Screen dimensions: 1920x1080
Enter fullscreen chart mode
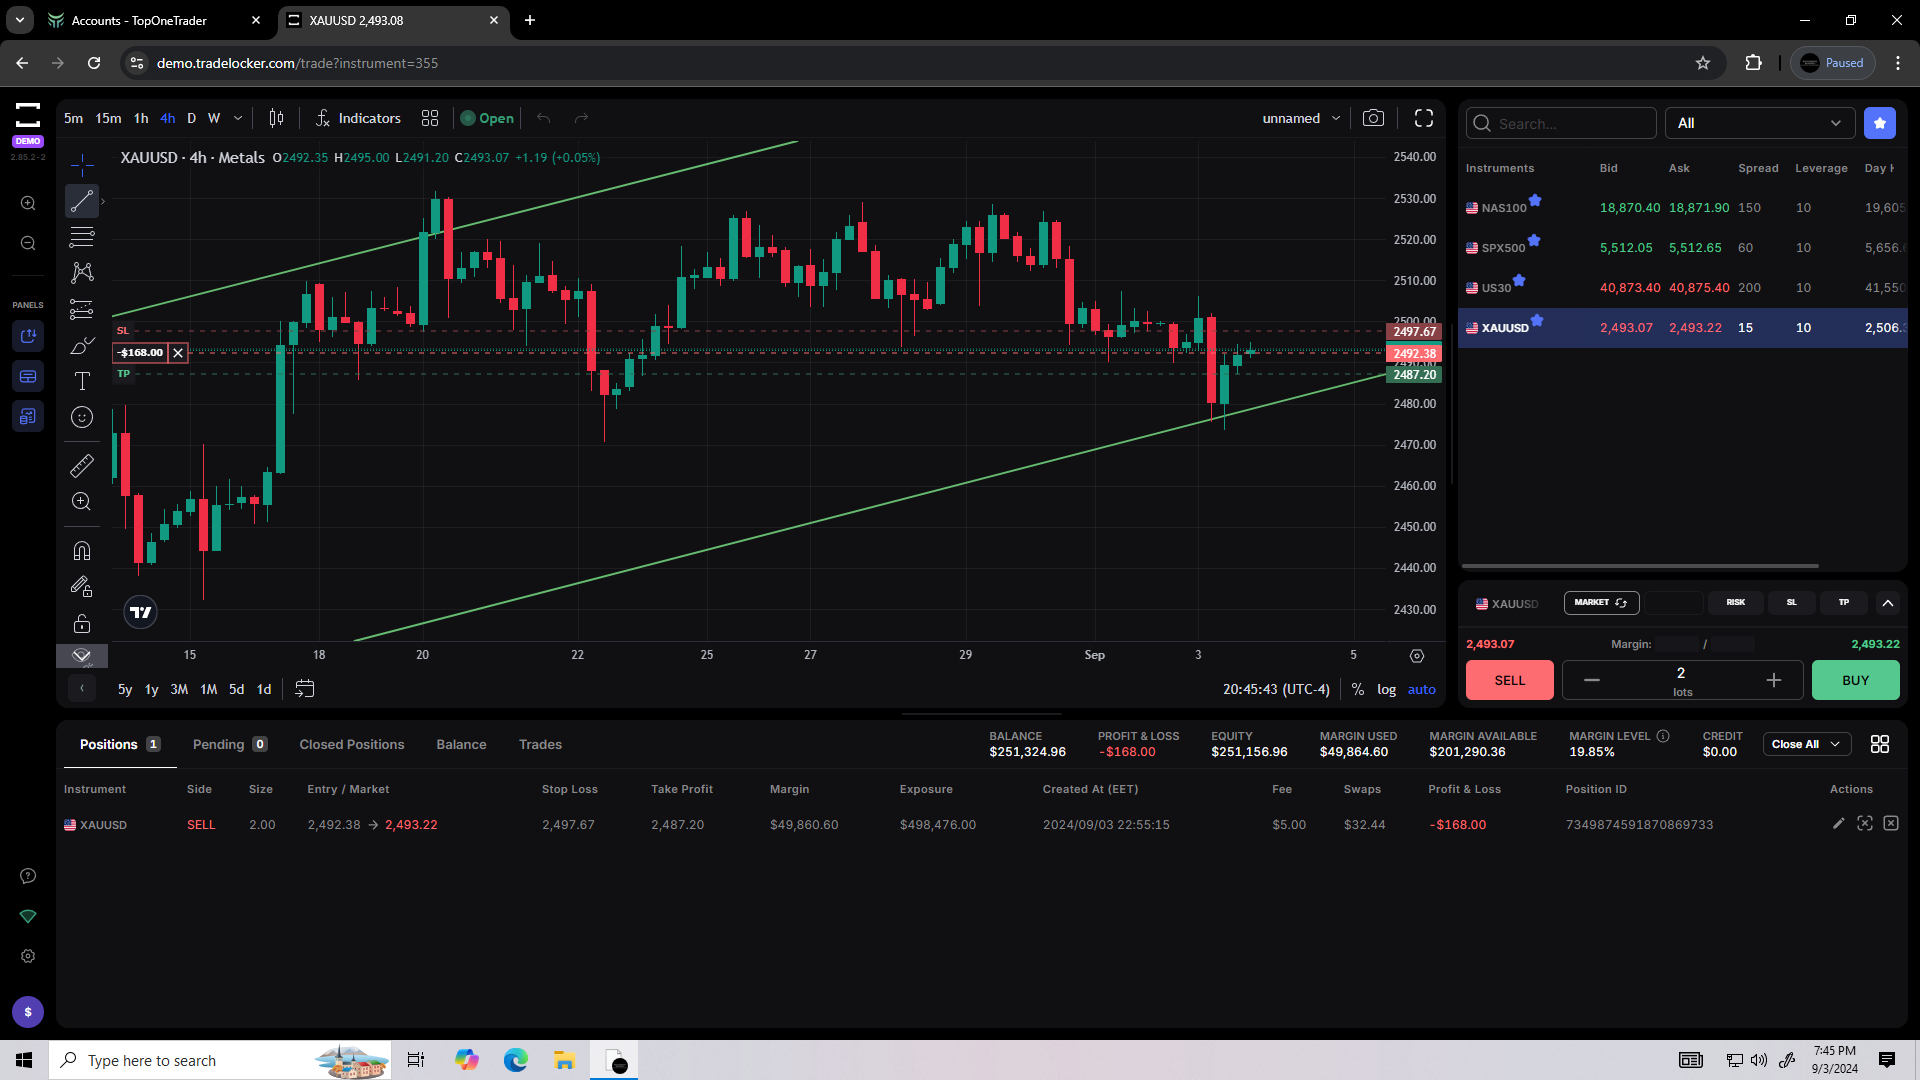point(1424,118)
